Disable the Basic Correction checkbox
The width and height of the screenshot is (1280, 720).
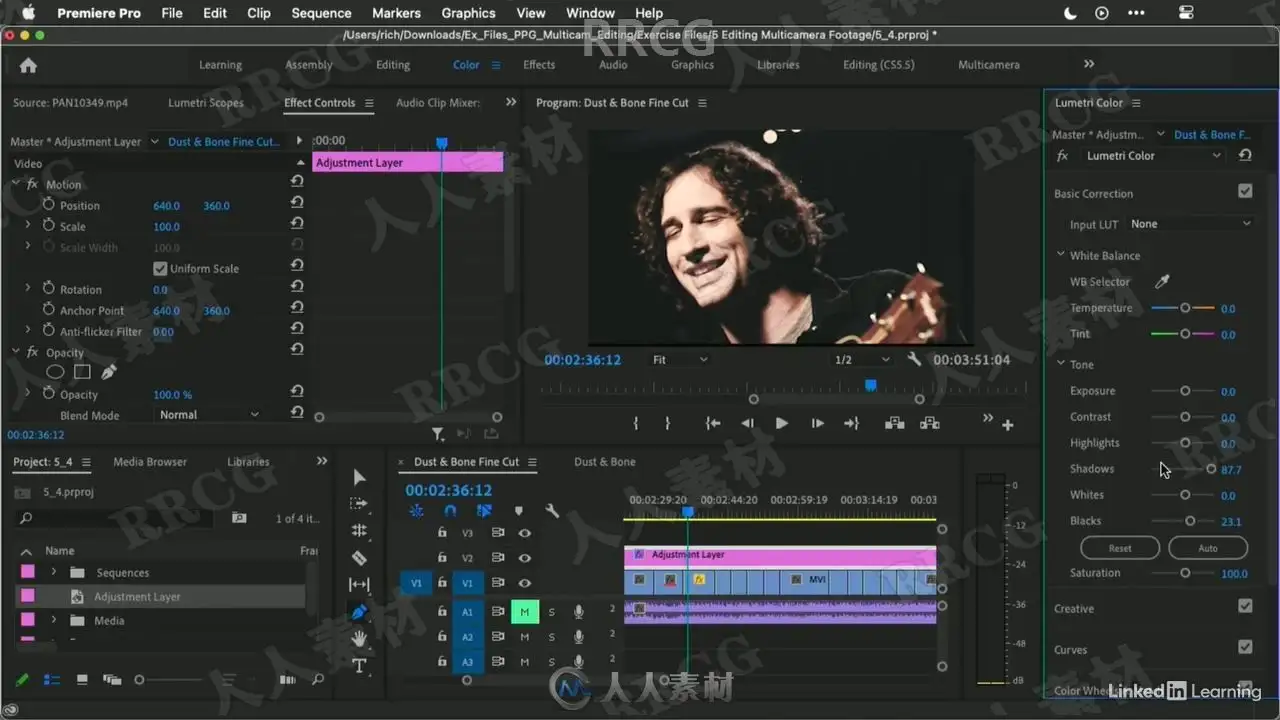pyautogui.click(x=1245, y=191)
